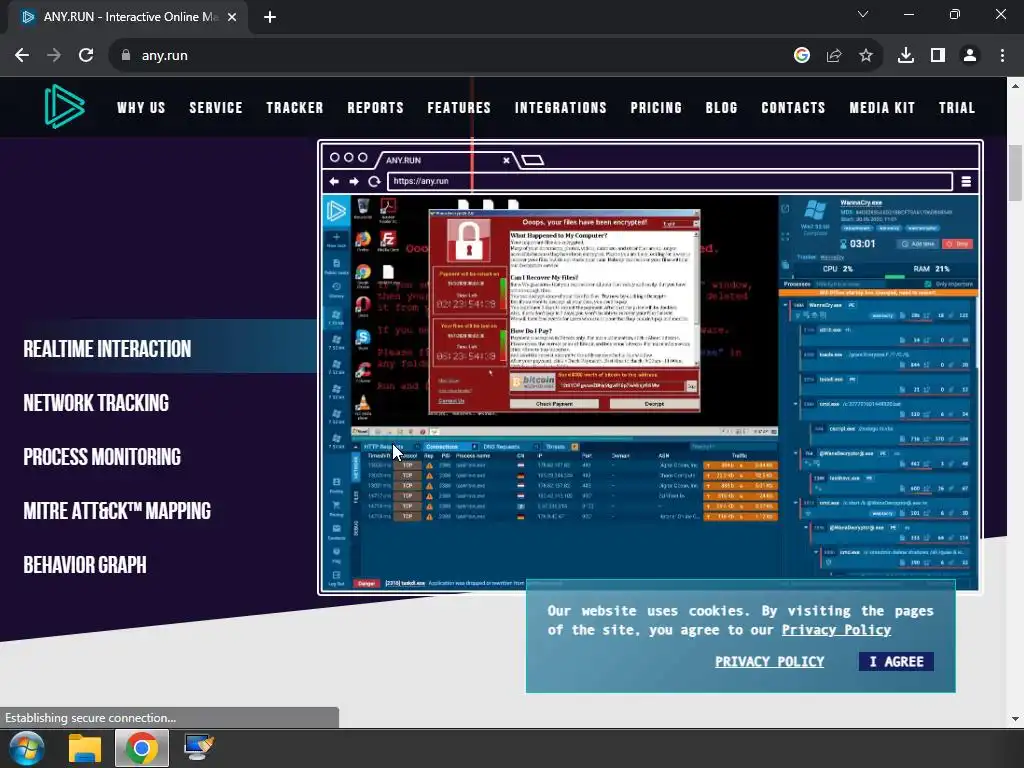
Task: Share this page via share icon
Action: 834,56
